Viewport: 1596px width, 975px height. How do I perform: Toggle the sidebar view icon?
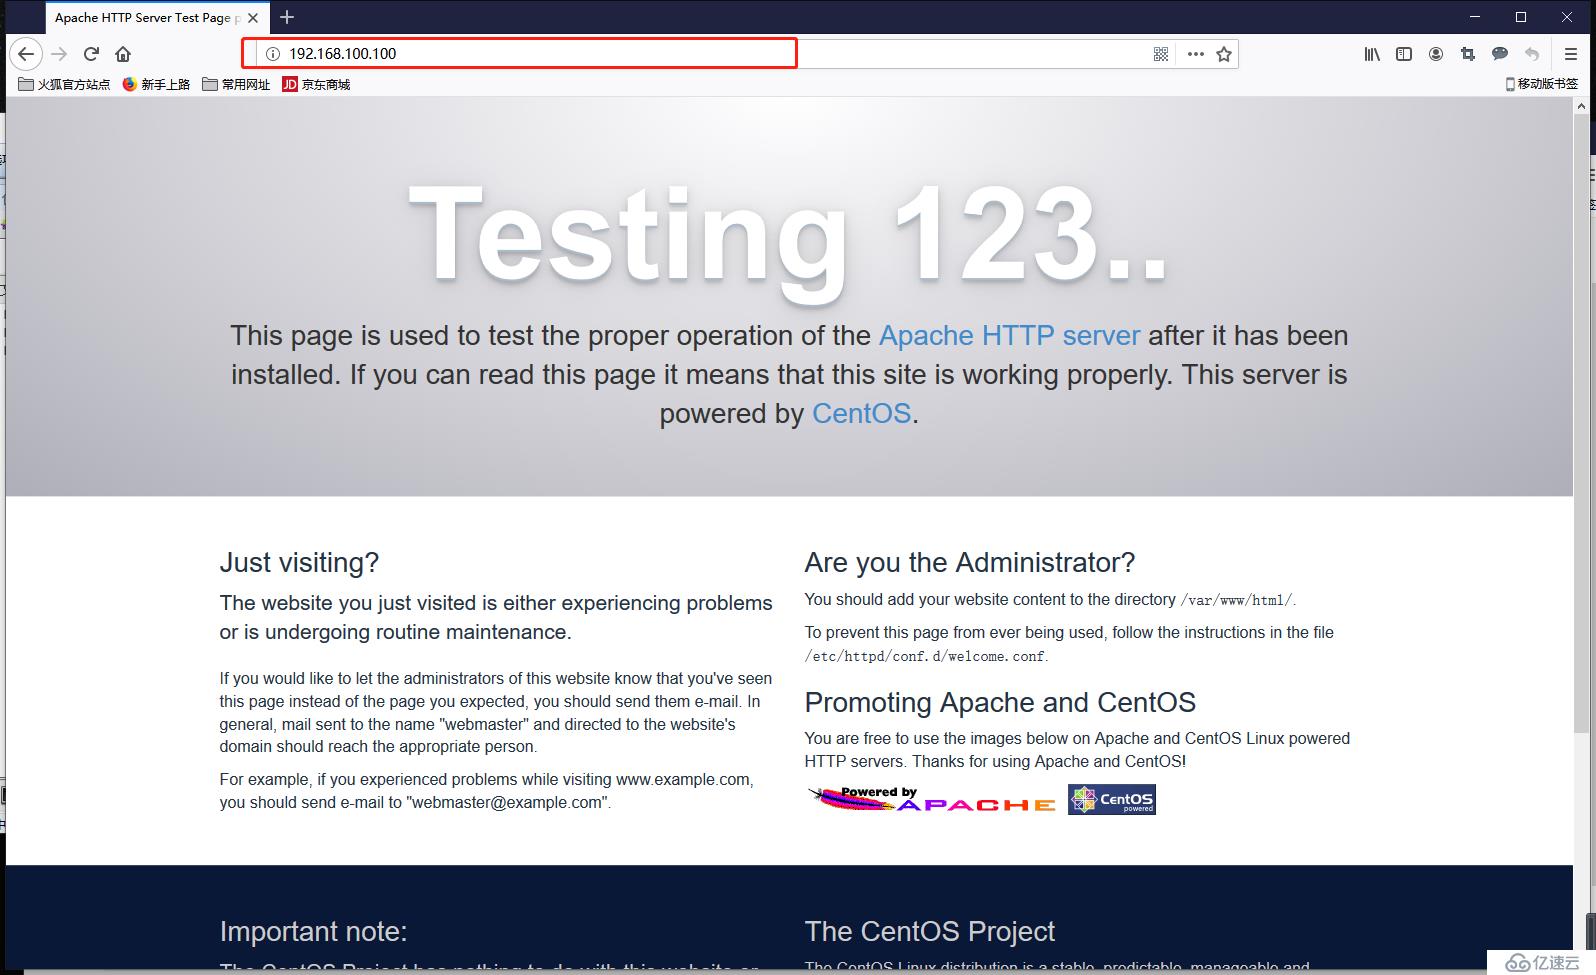pyautogui.click(x=1404, y=54)
